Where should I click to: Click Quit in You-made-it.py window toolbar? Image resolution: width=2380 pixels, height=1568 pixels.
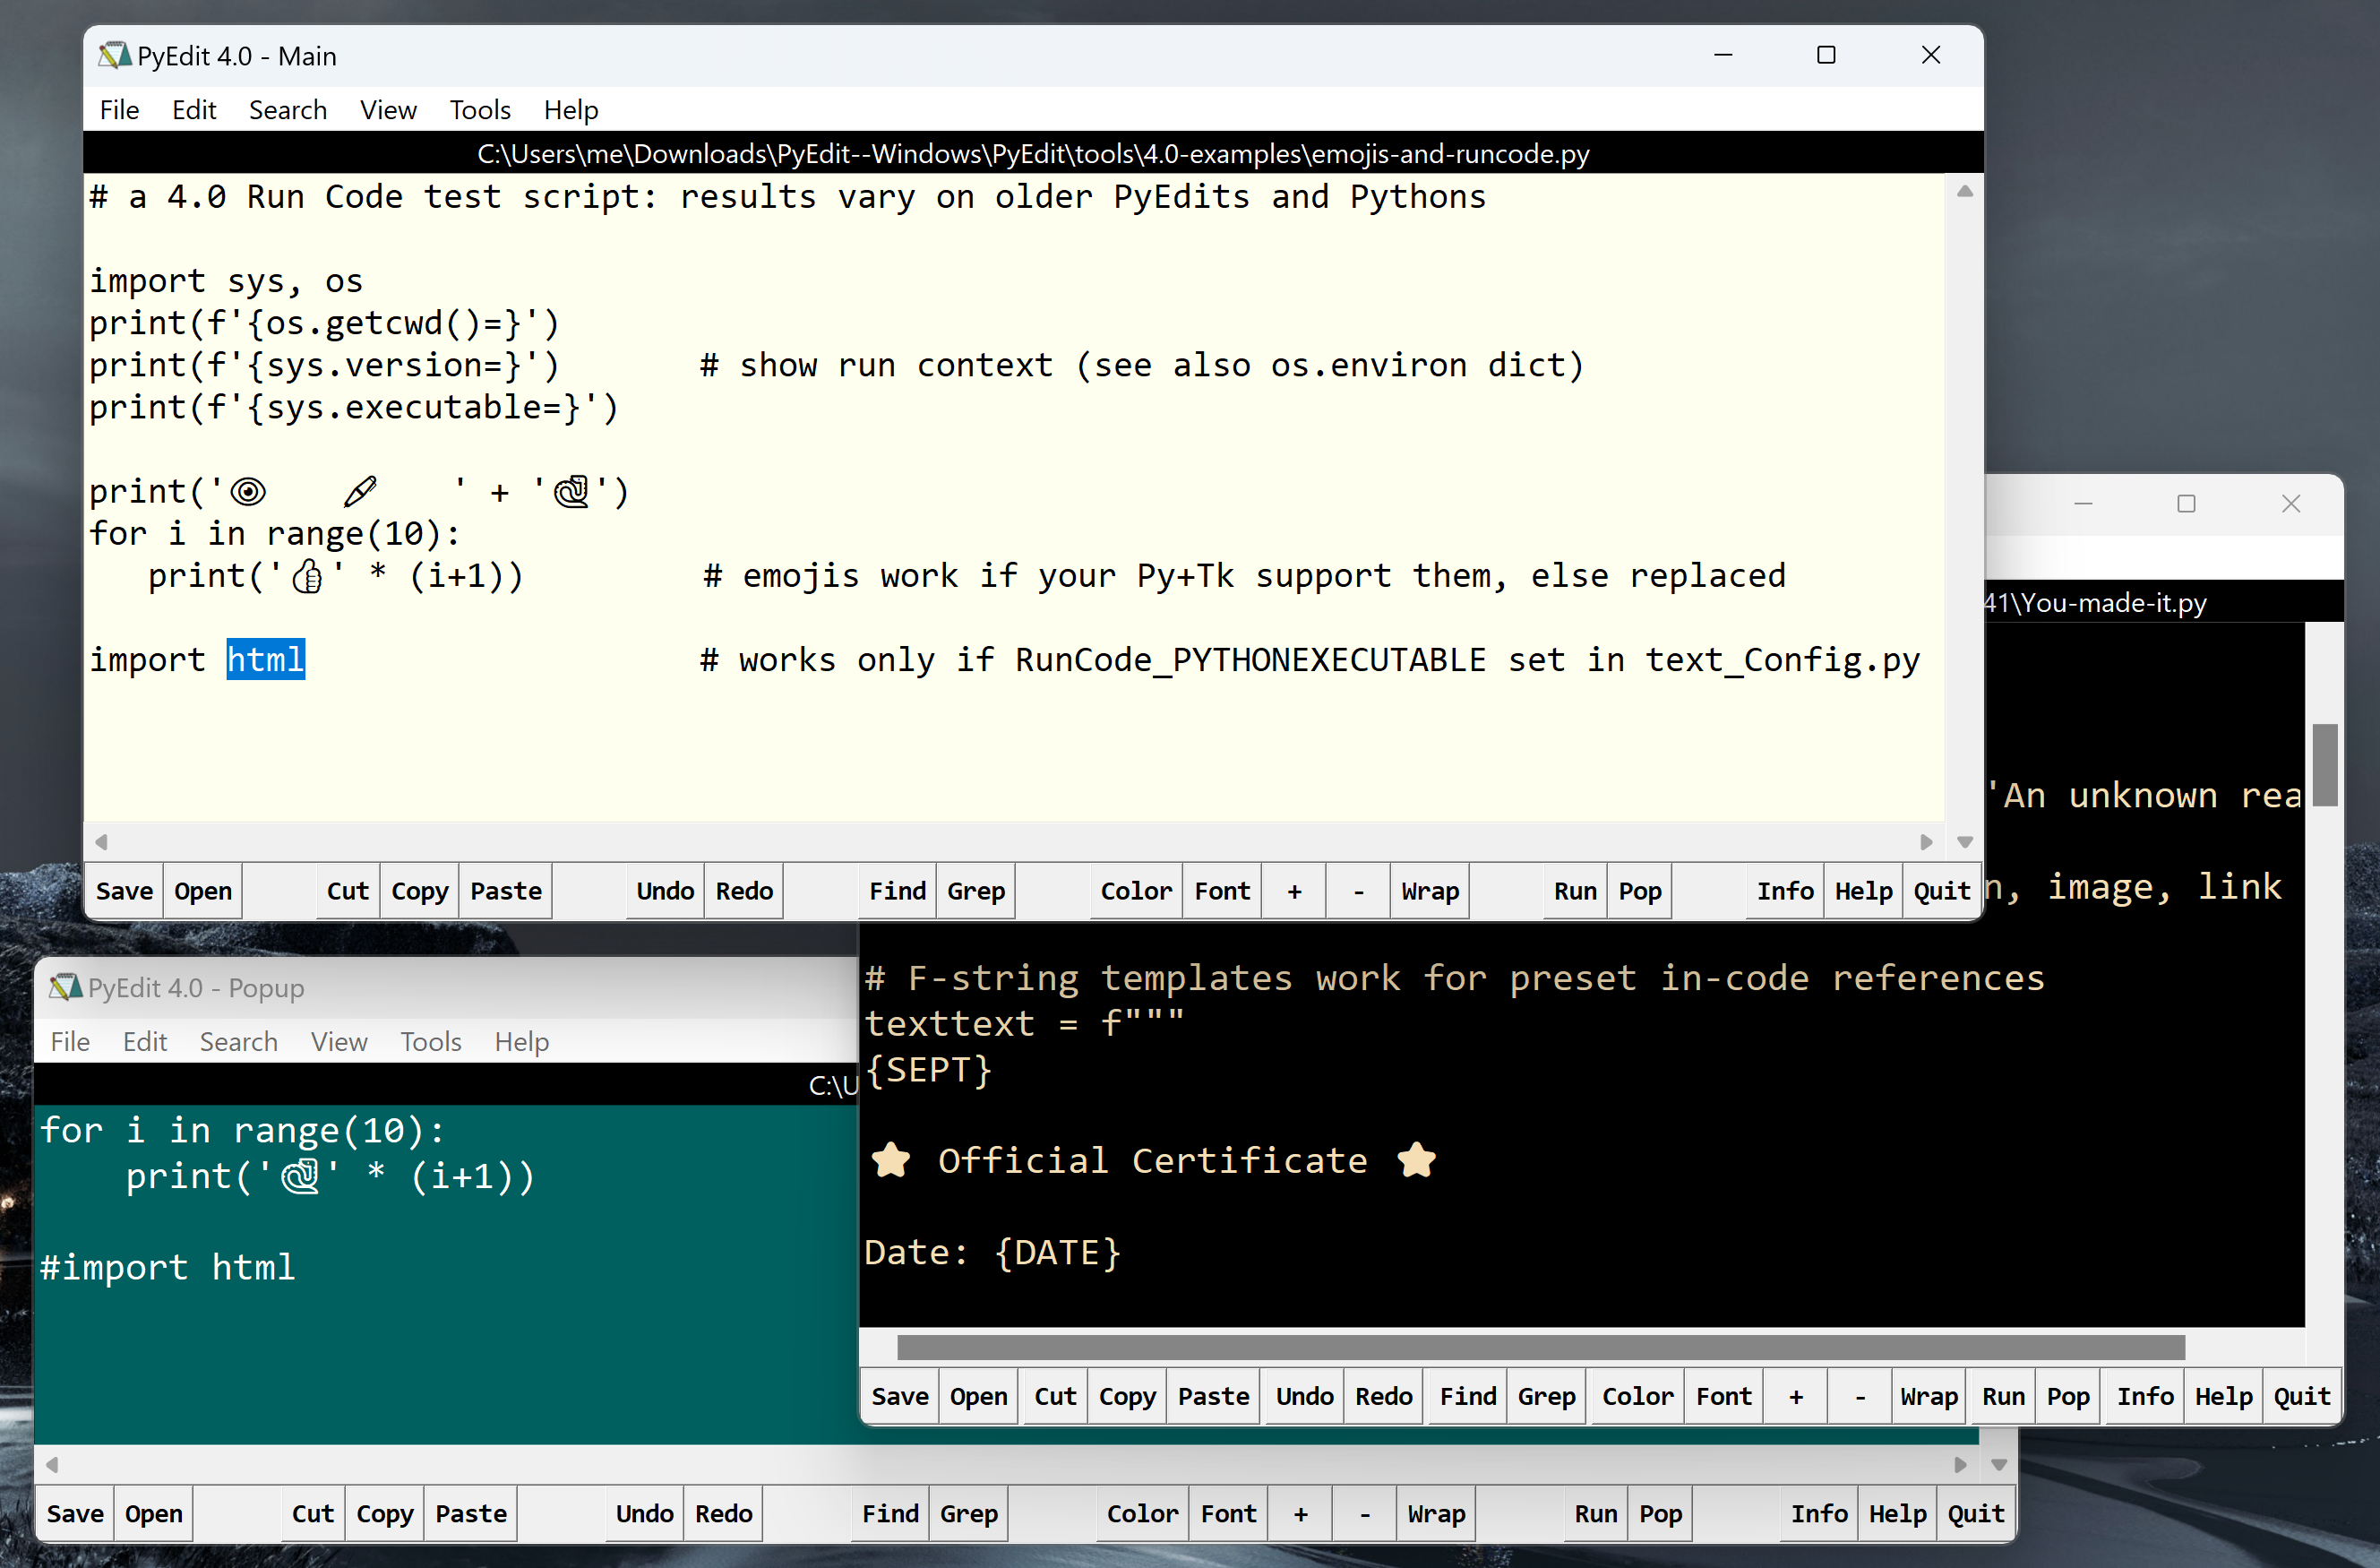click(x=2302, y=1396)
